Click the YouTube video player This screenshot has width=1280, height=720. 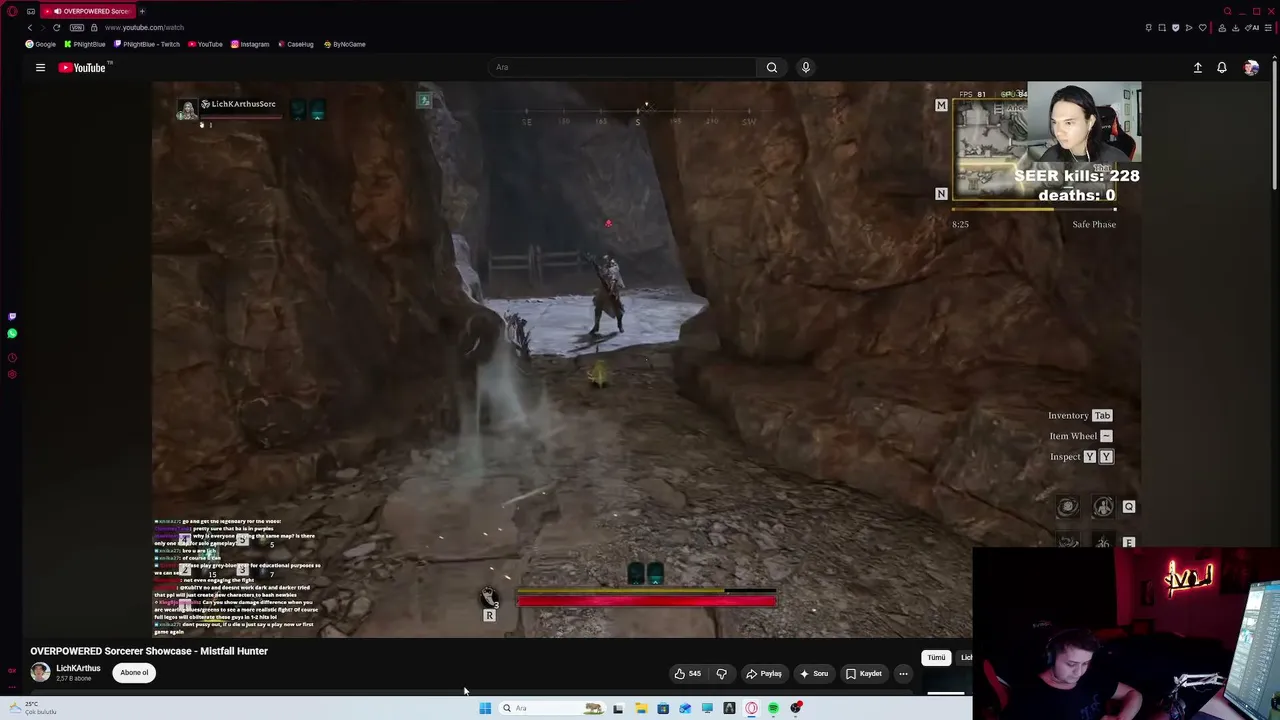click(646, 359)
